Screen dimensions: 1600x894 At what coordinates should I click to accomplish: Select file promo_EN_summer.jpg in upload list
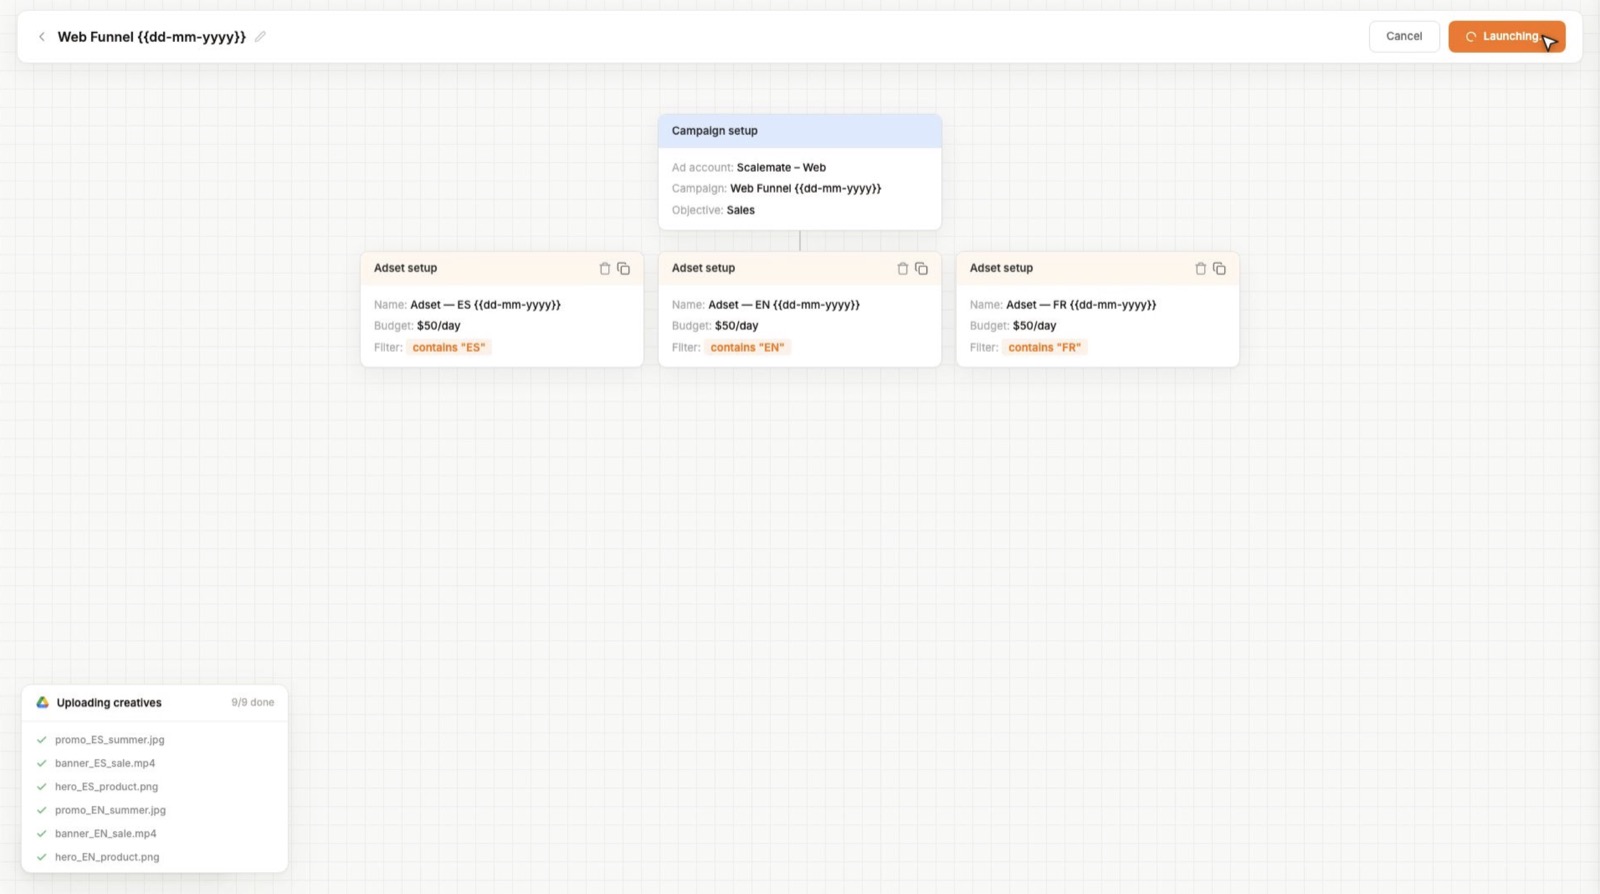click(x=110, y=810)
